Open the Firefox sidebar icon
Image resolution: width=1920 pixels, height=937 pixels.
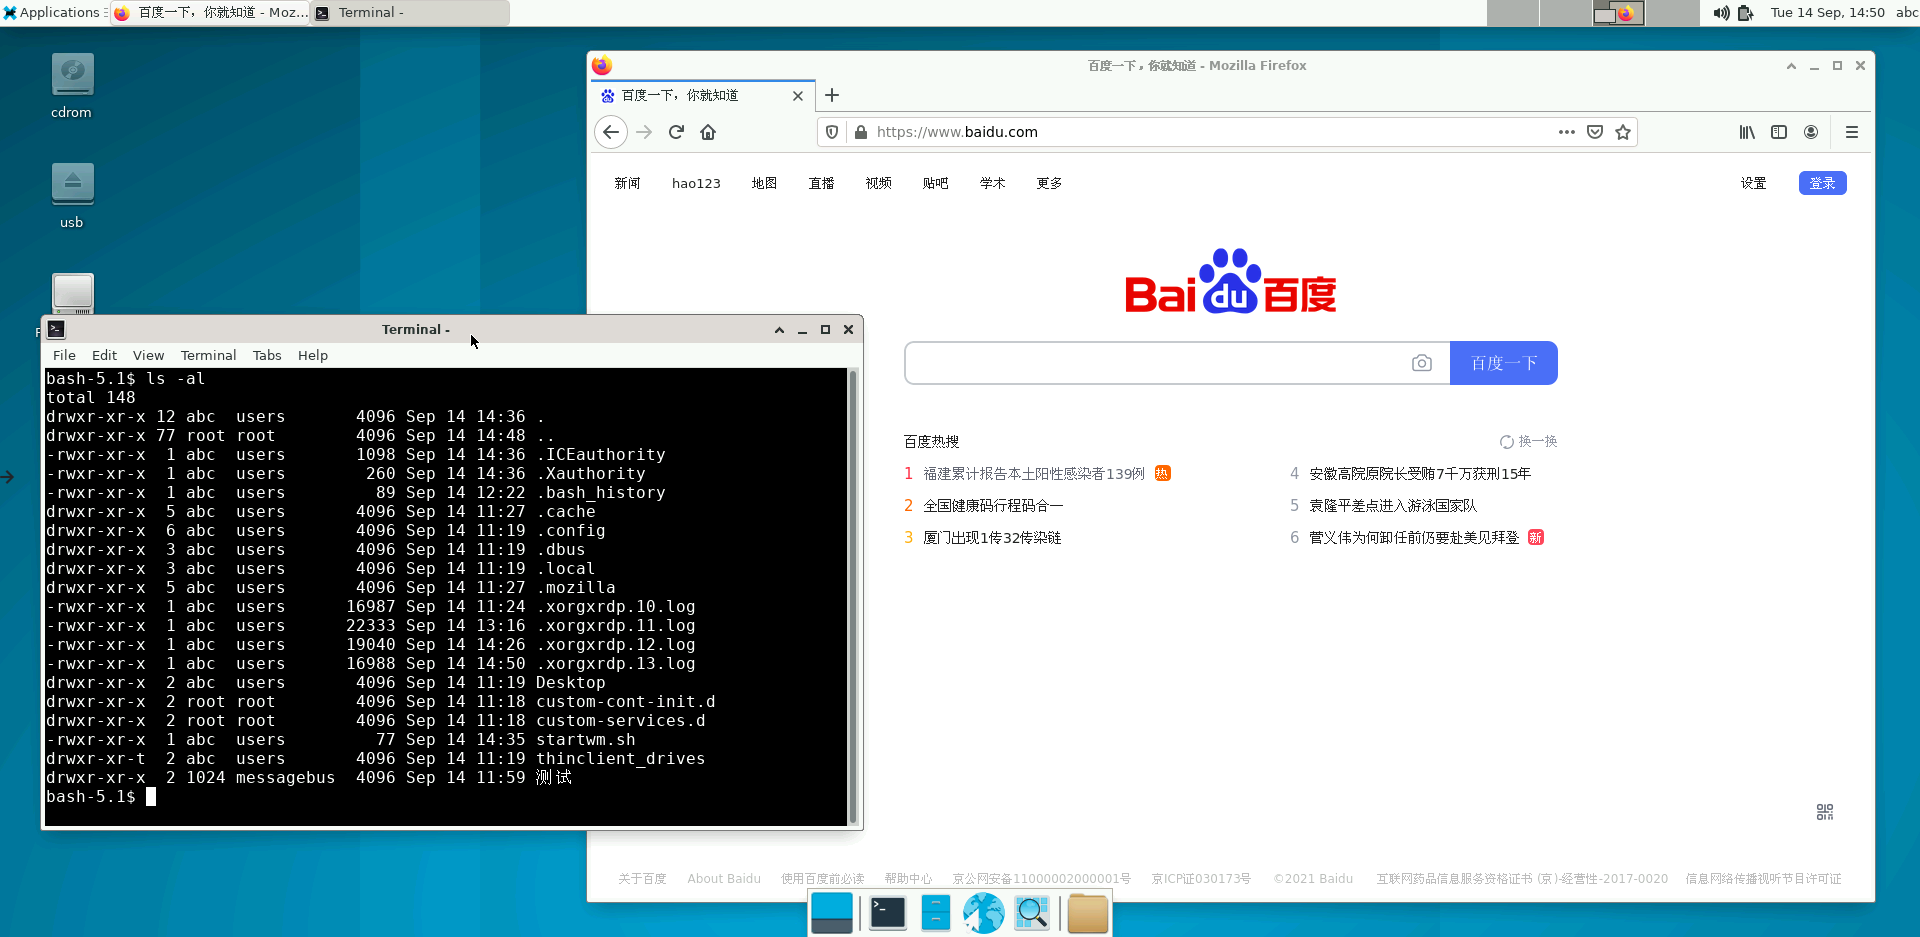[x=1779, y=131]
